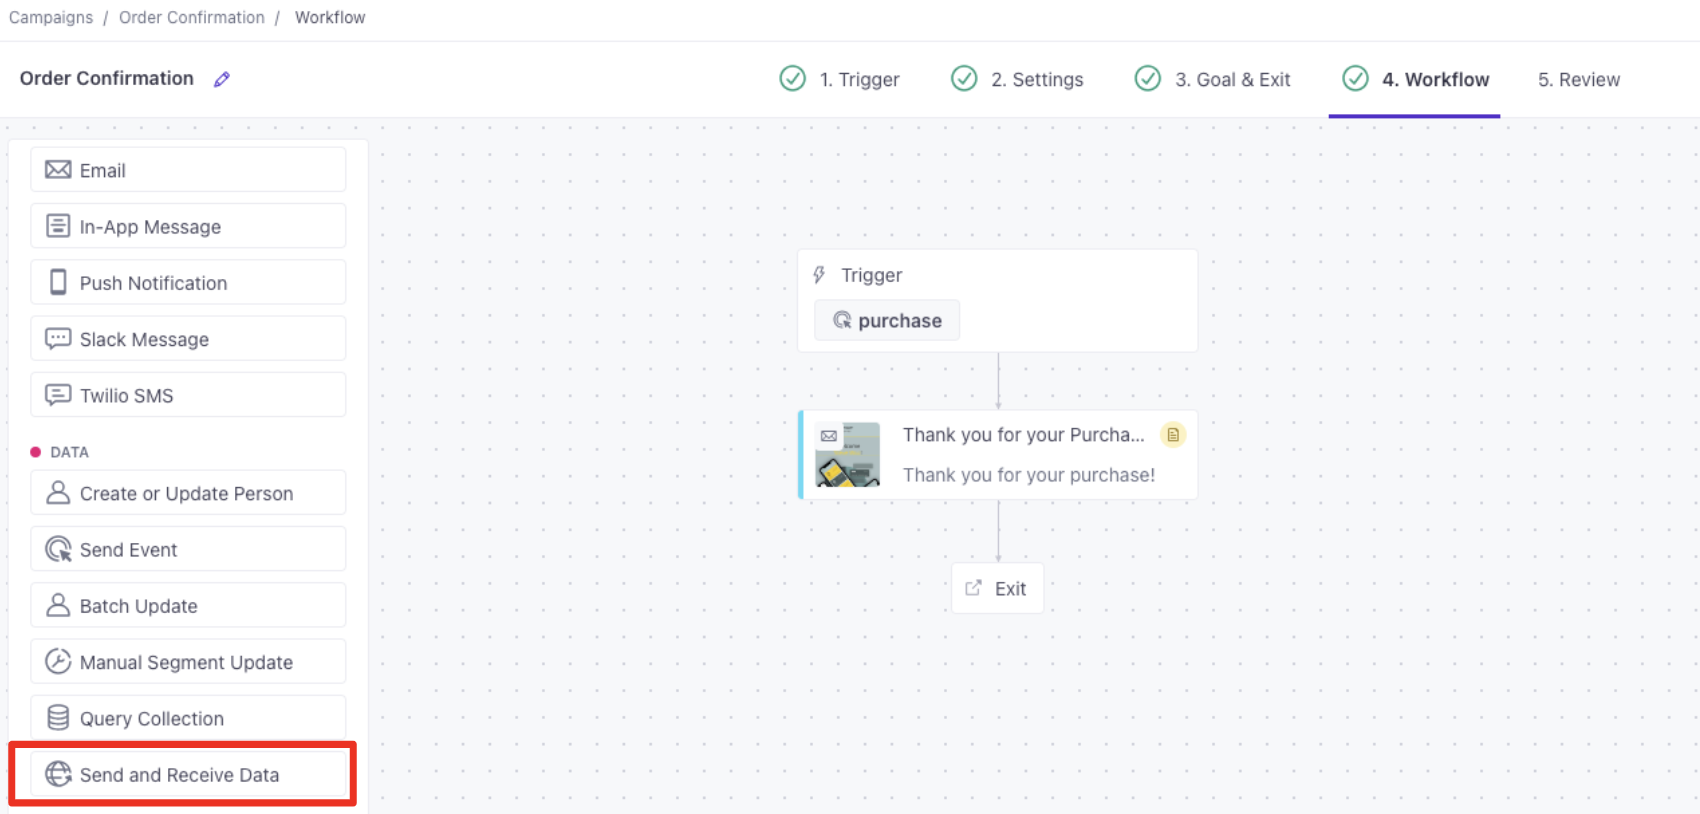Click the yellow note icon on email node

point(1173,435)
